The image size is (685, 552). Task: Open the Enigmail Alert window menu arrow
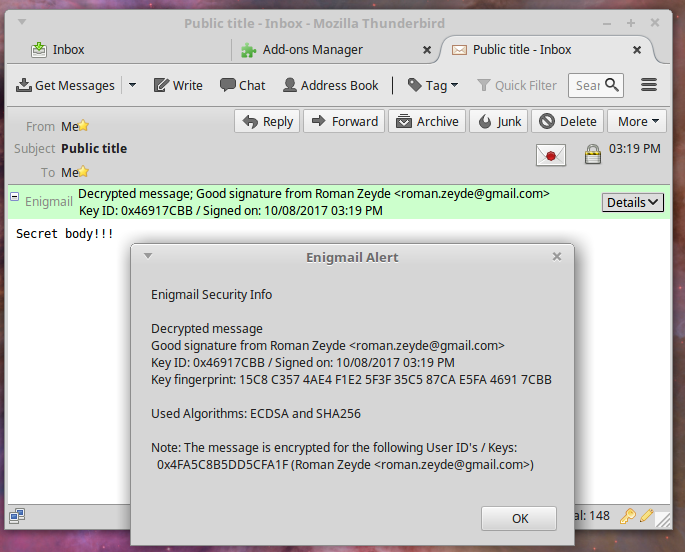point(148,255)
